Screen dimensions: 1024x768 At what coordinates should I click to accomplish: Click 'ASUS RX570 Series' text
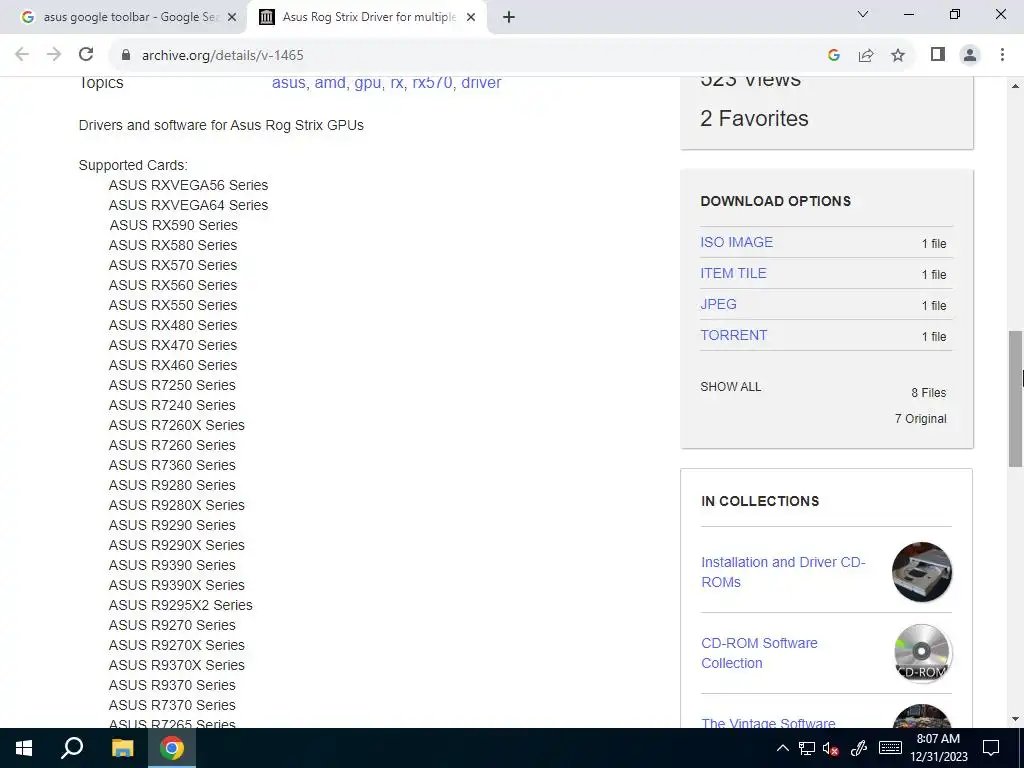tap(172, 265)
